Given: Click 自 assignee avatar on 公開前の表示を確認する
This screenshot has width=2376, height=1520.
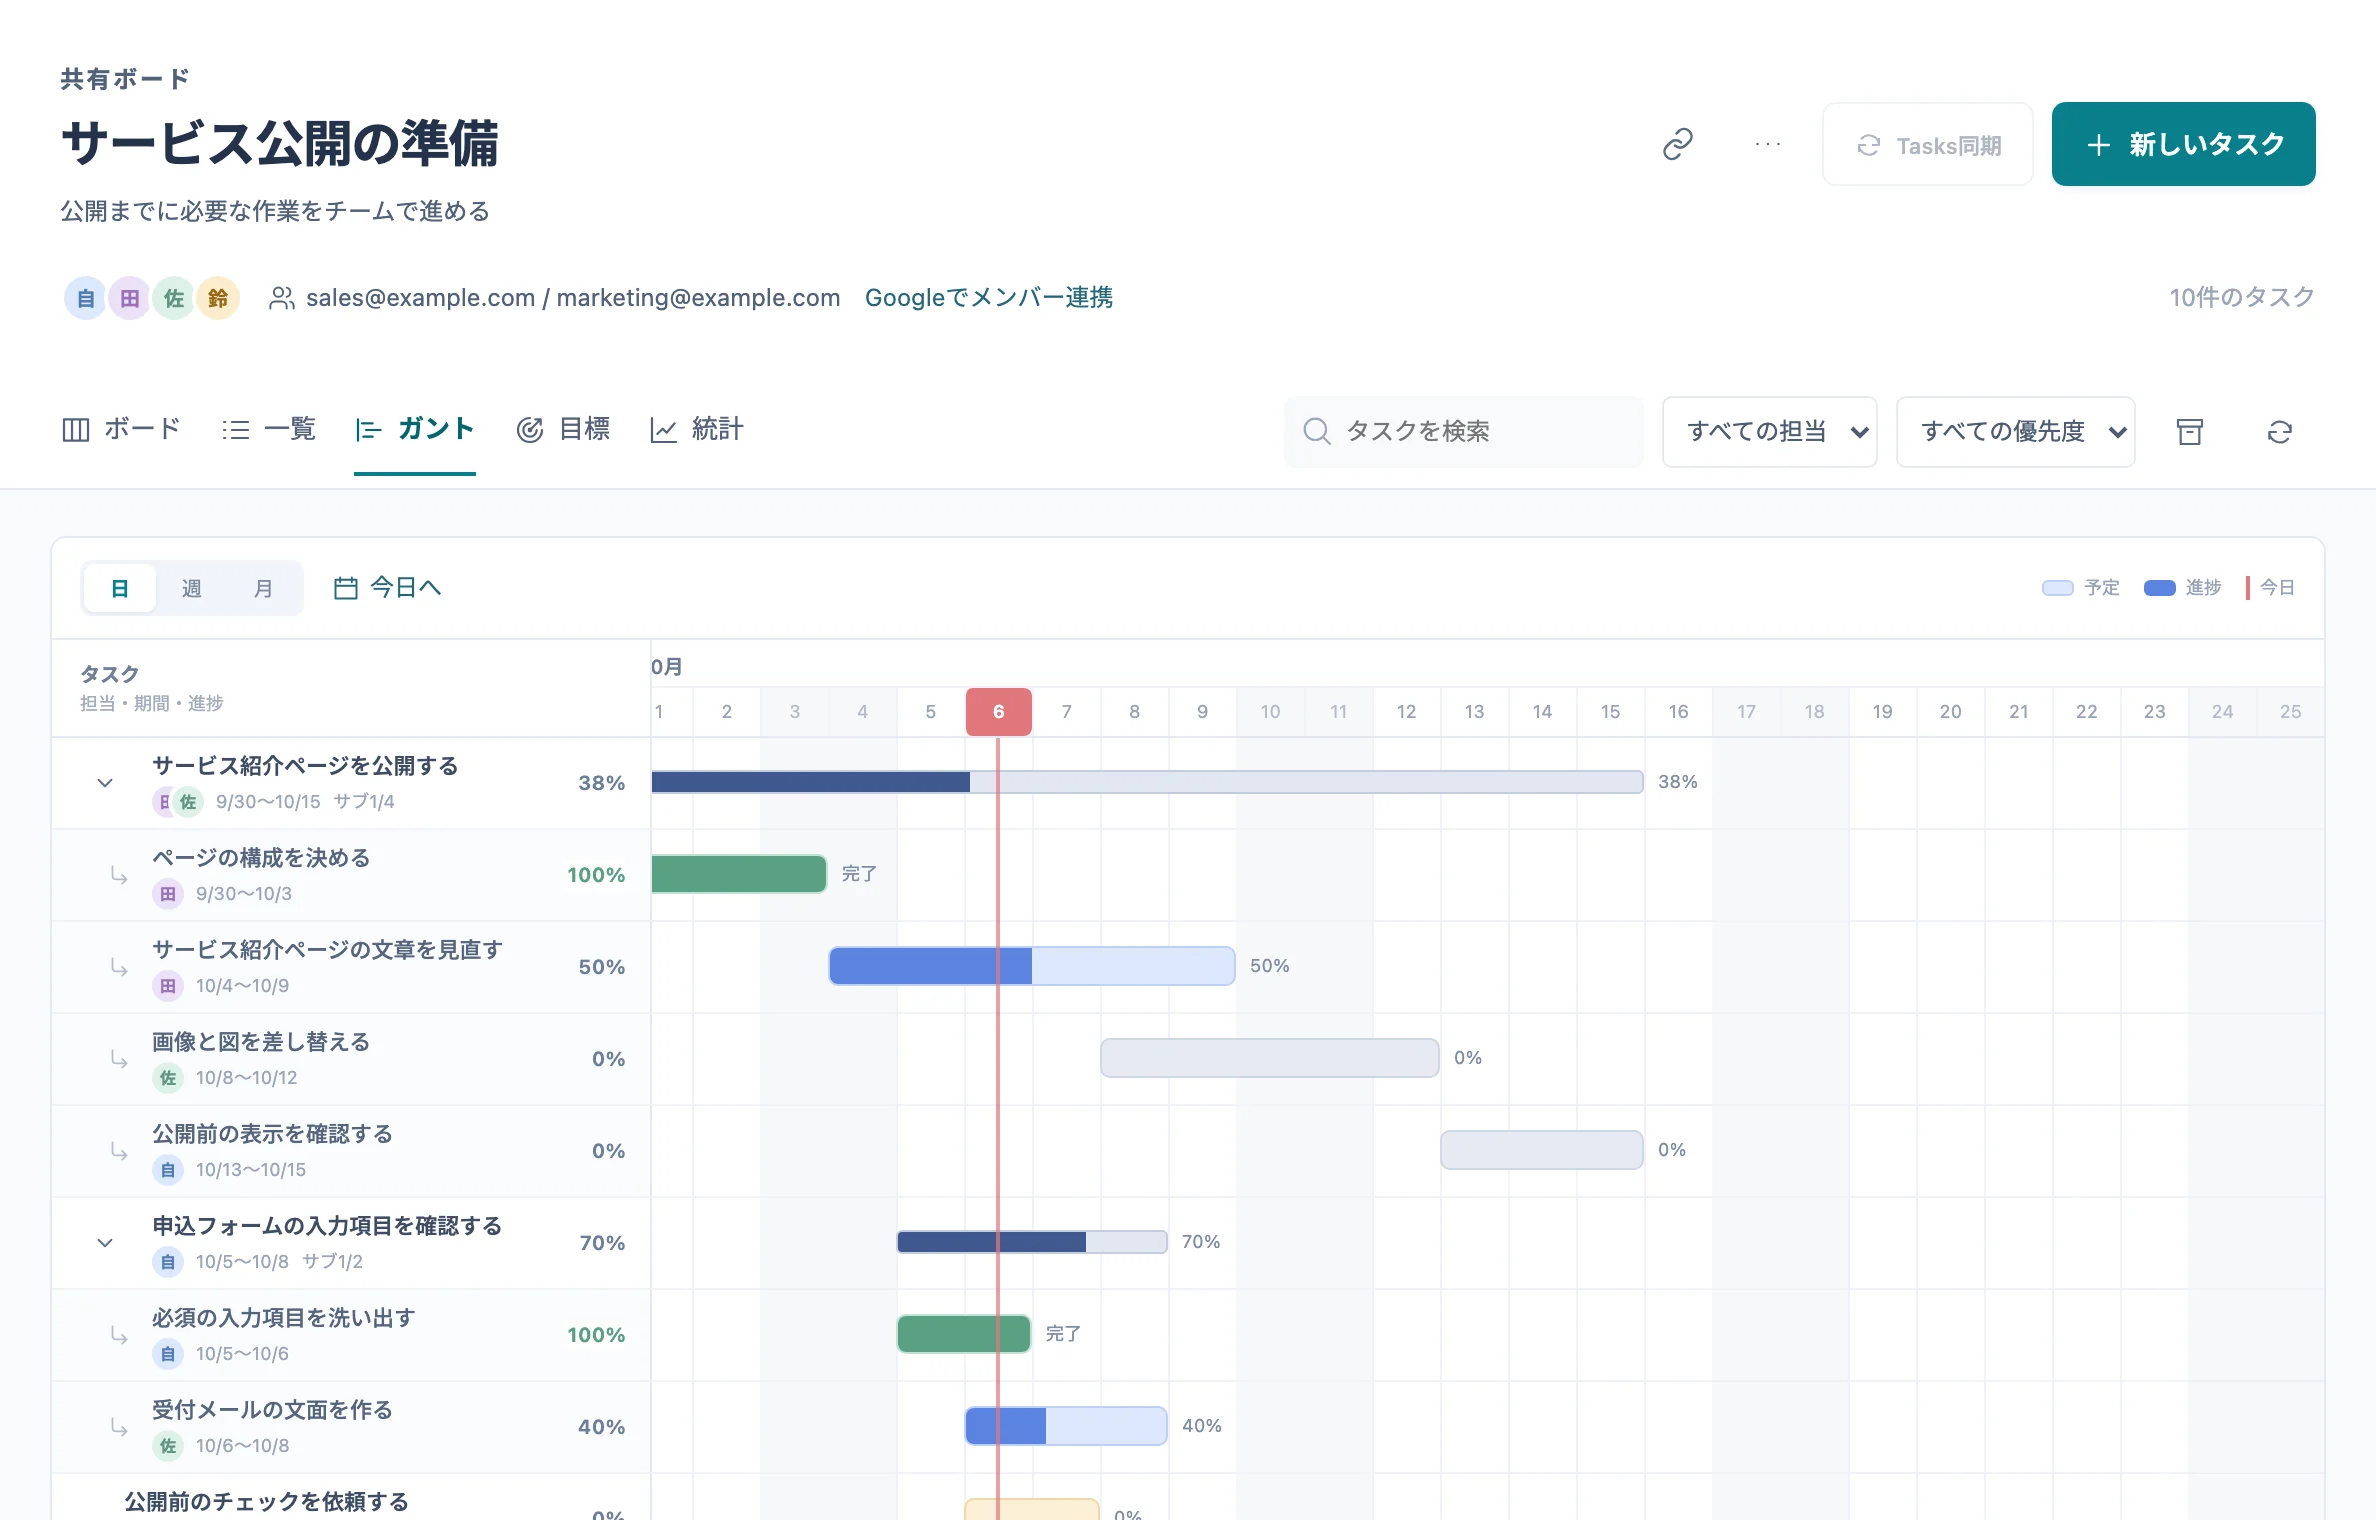Looking at the screenshot, I should click(168, 1169).
